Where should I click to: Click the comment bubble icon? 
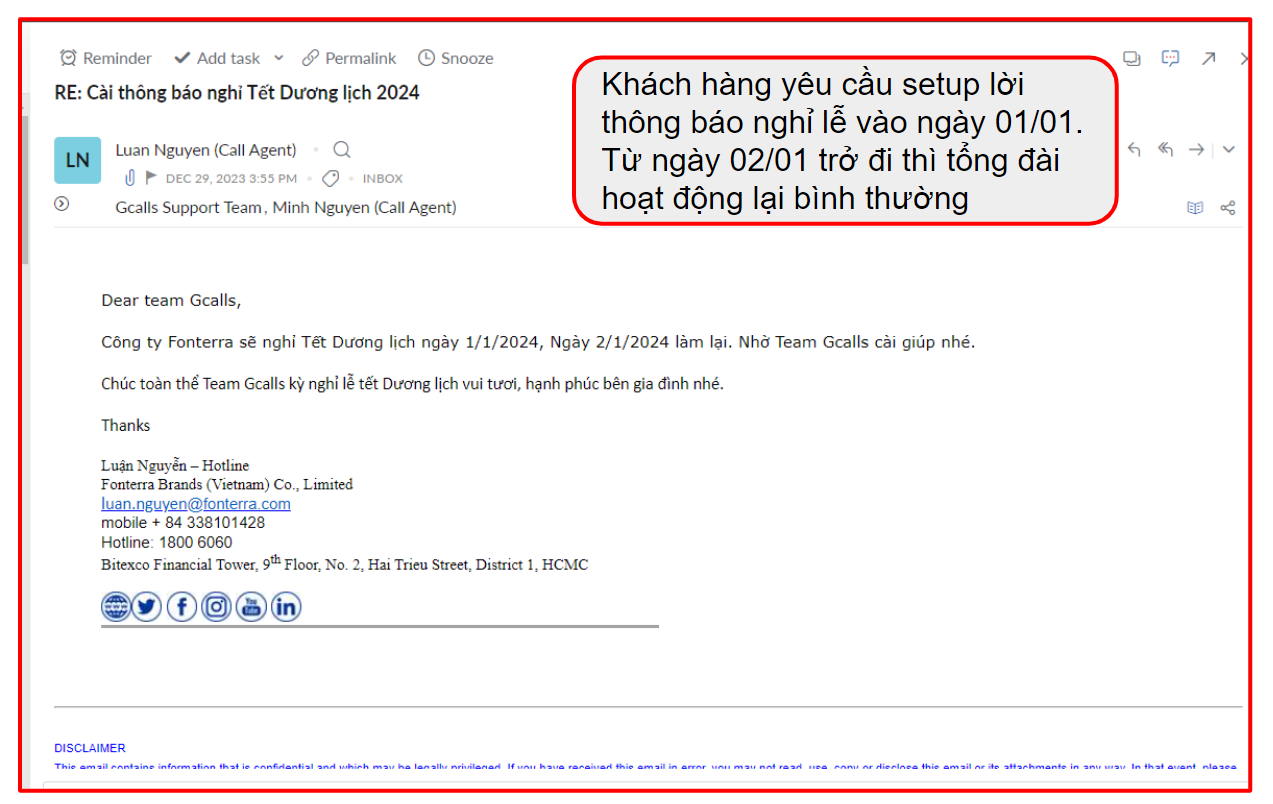(1170, 58)
